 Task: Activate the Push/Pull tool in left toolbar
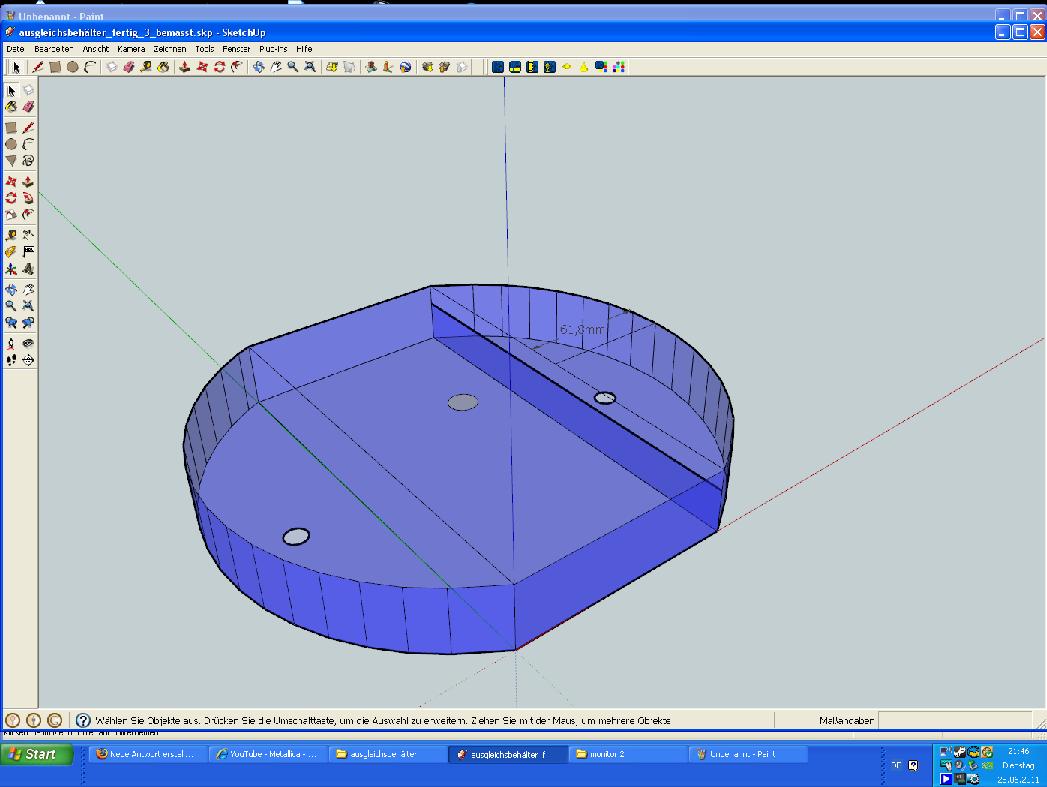[x=28, y=182]
